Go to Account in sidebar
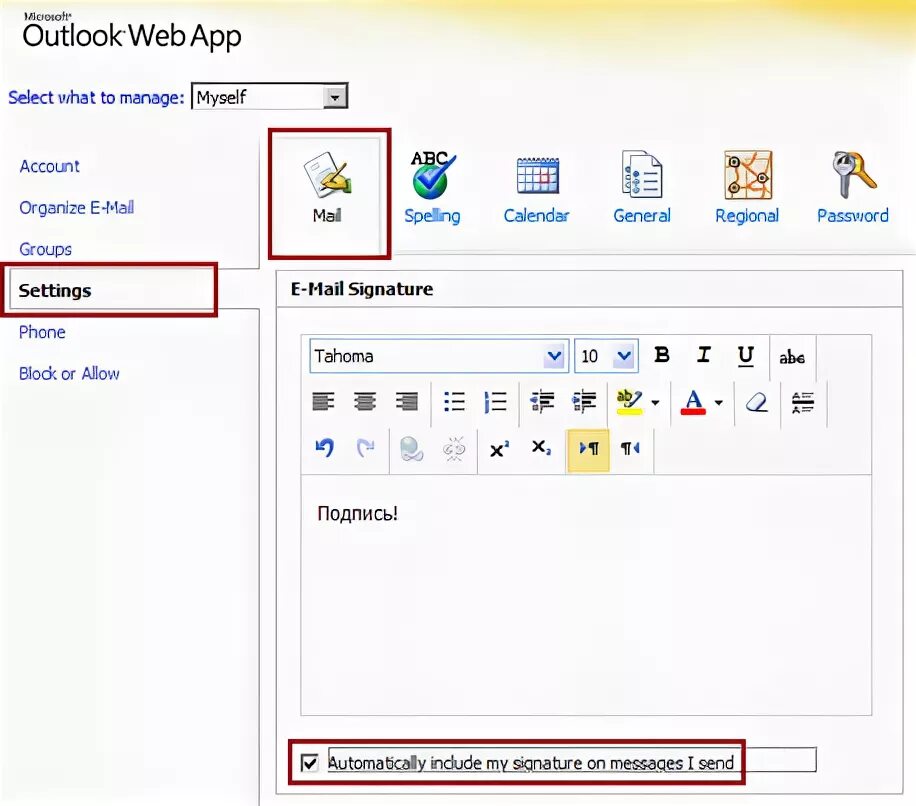Screen dimensions: 916x806 [x=50, y=166]
